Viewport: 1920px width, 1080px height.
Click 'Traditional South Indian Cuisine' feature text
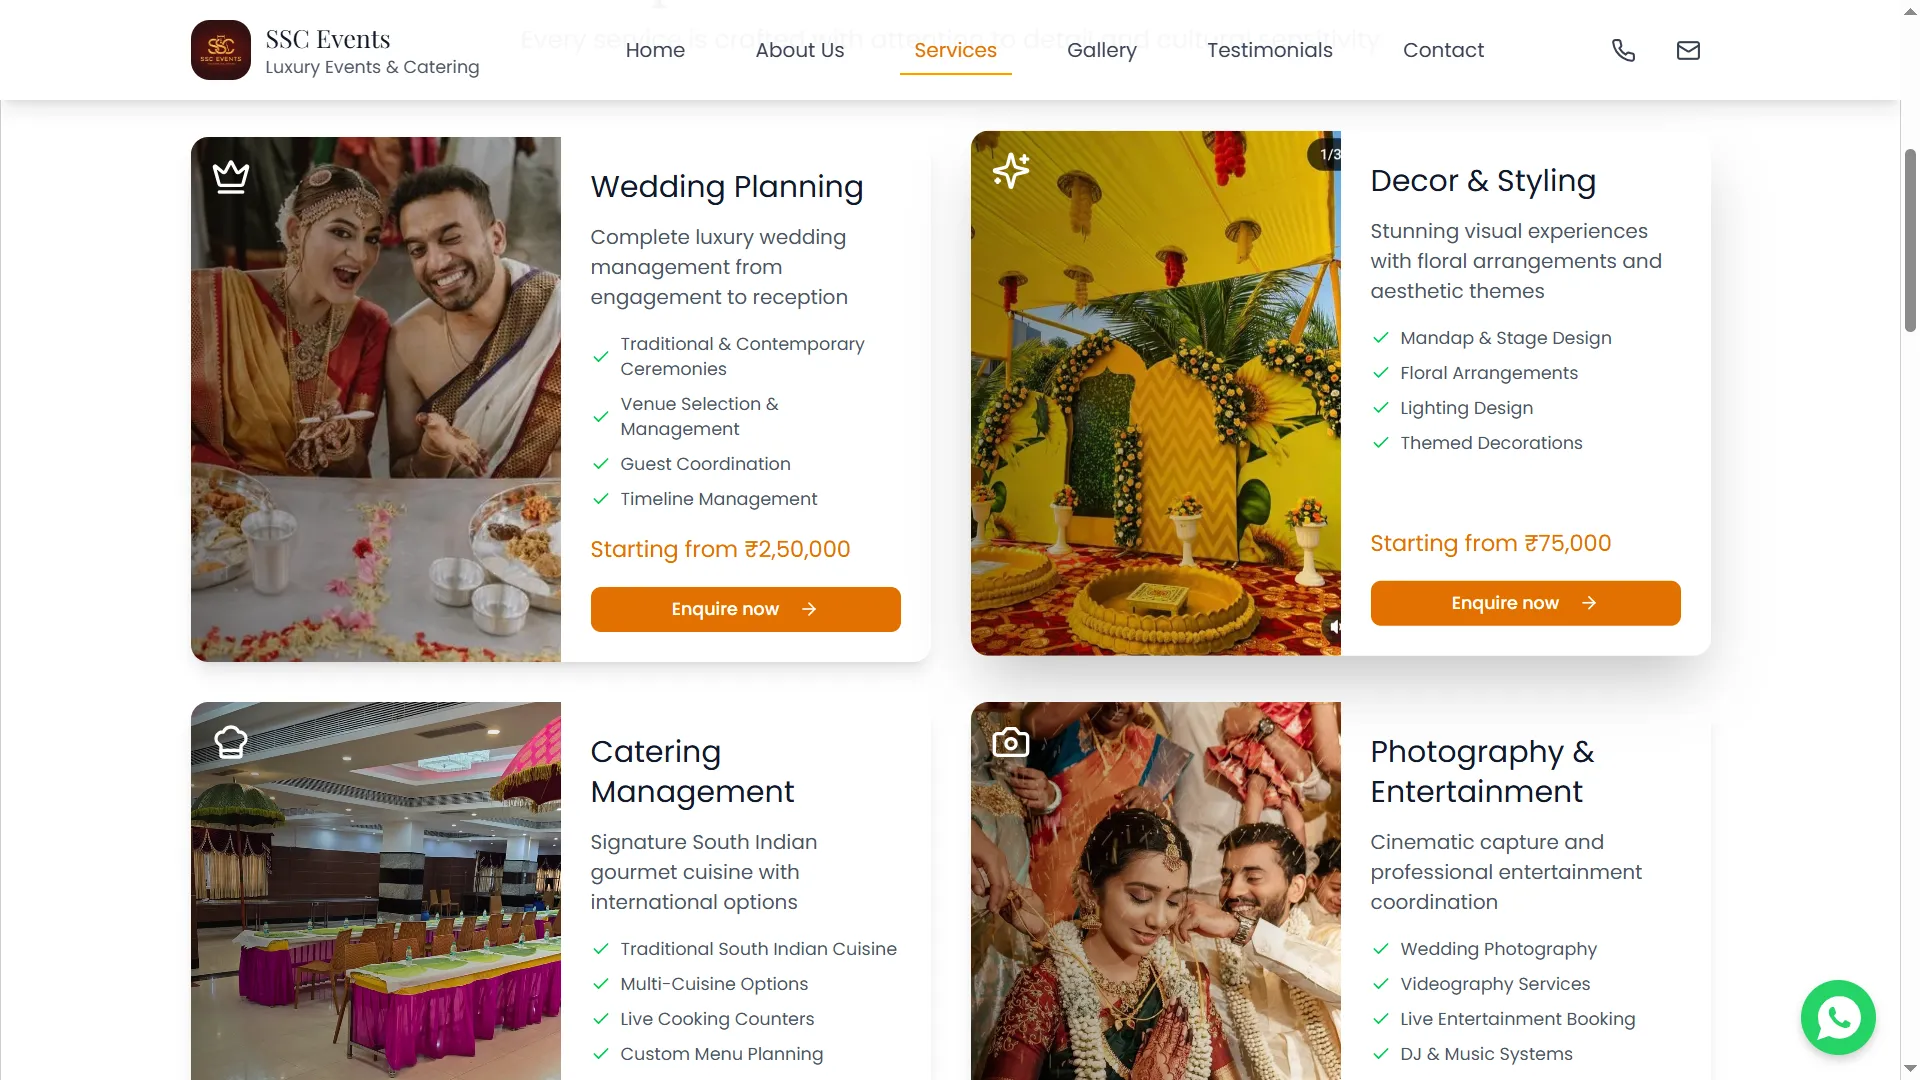point(758,949)
